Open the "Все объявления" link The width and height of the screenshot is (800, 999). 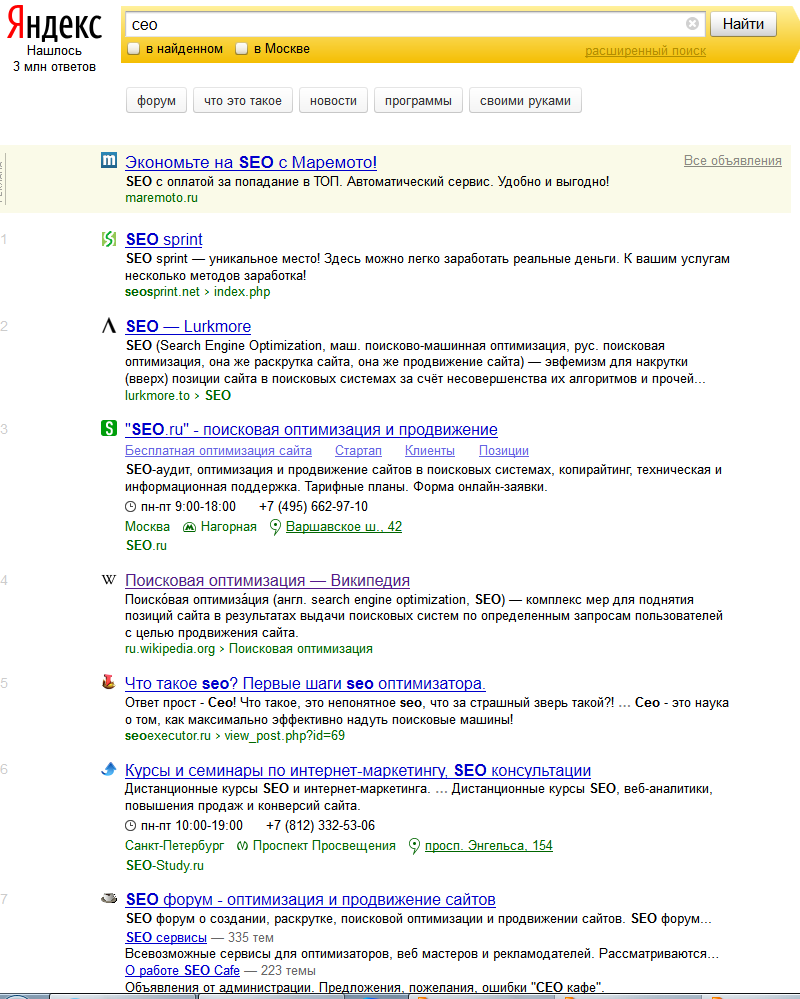click(732, 161)
